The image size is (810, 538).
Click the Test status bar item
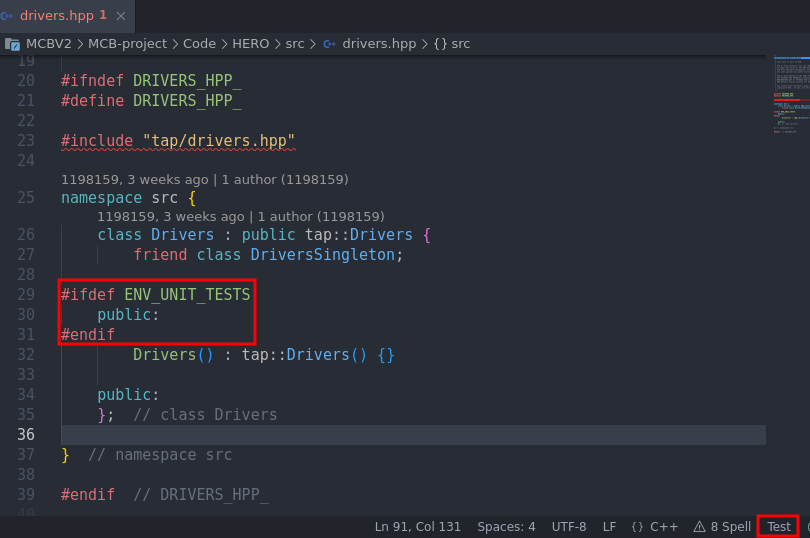click(x=778, y=526)
